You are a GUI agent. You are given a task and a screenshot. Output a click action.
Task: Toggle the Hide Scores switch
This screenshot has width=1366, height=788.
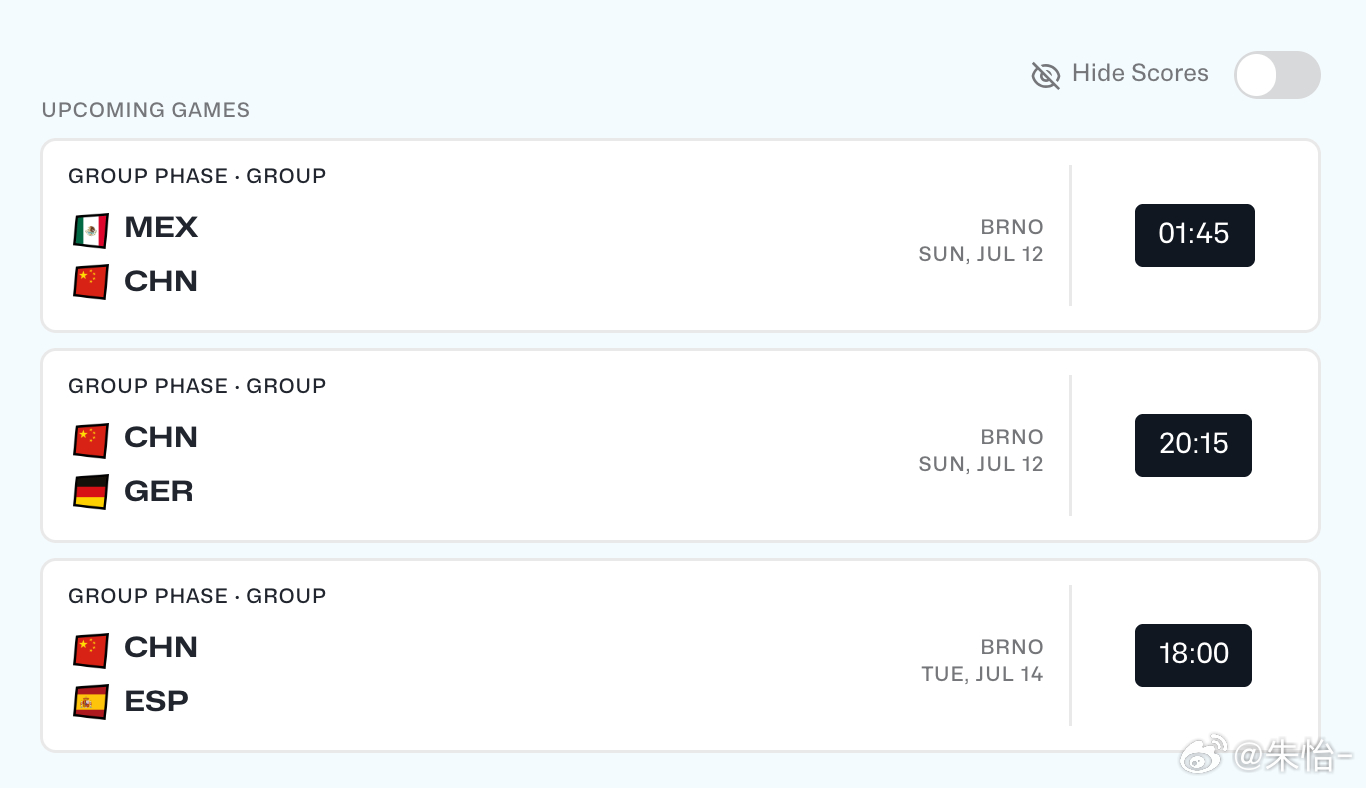1277,75
